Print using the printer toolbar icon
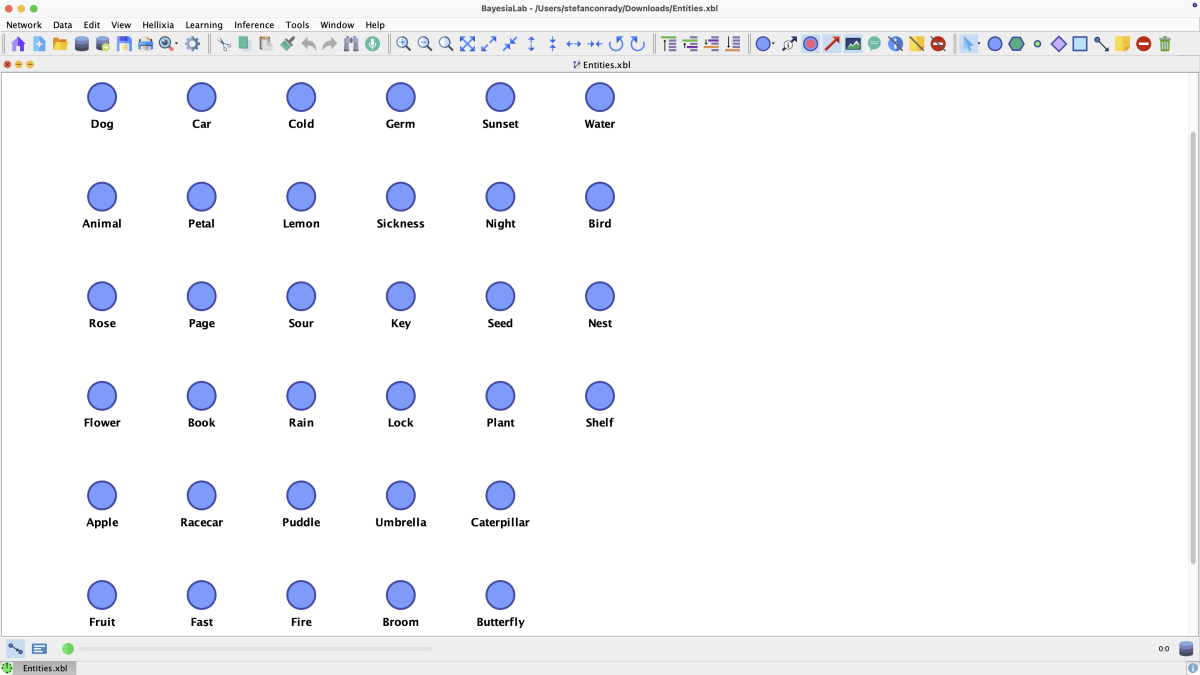1200x675 pixels. 145,44
